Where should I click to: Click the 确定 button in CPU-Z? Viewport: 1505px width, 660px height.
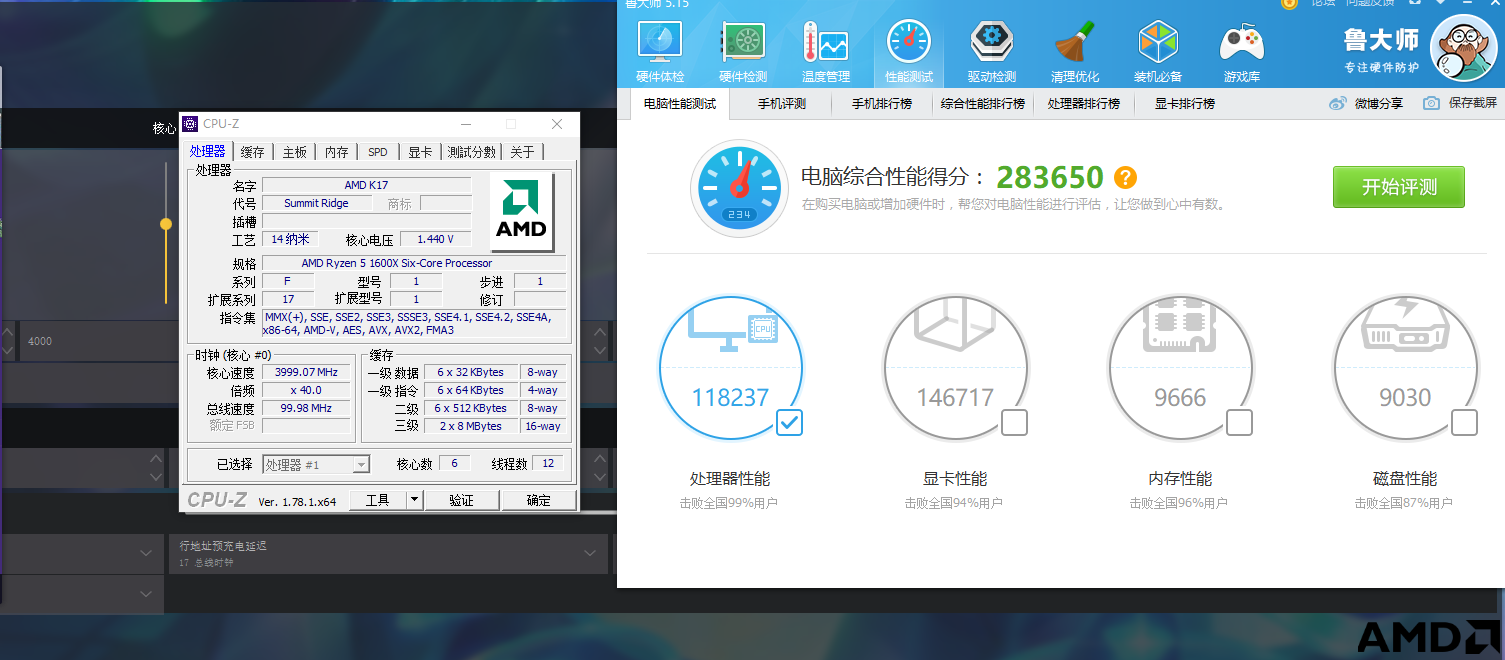[x=539, y=500]
